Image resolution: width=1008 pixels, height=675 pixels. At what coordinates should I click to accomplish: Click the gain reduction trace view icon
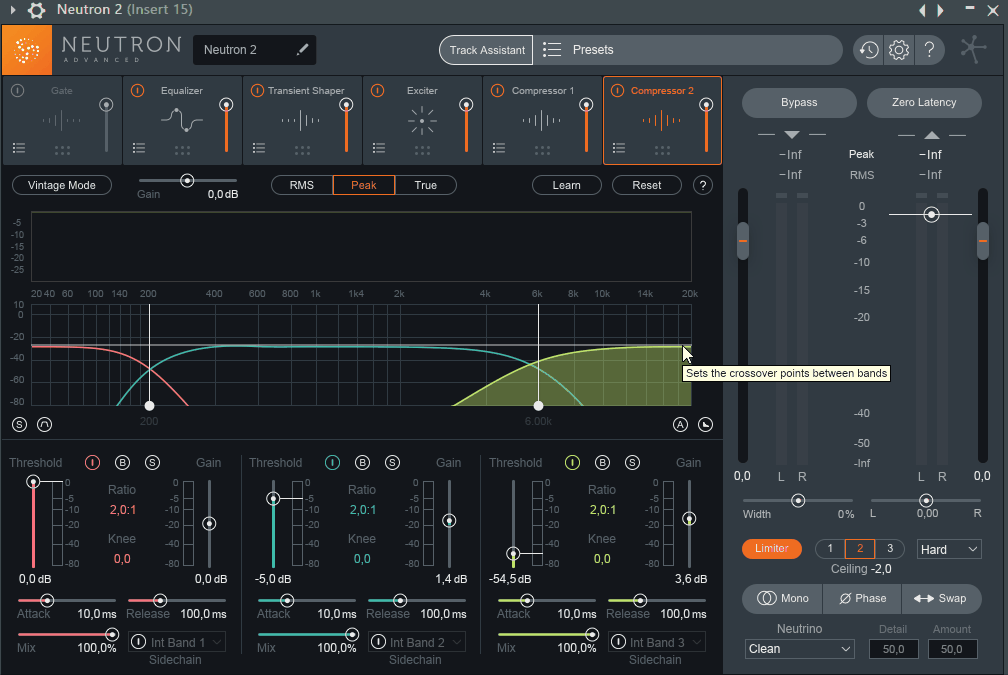tap(705, 424)
